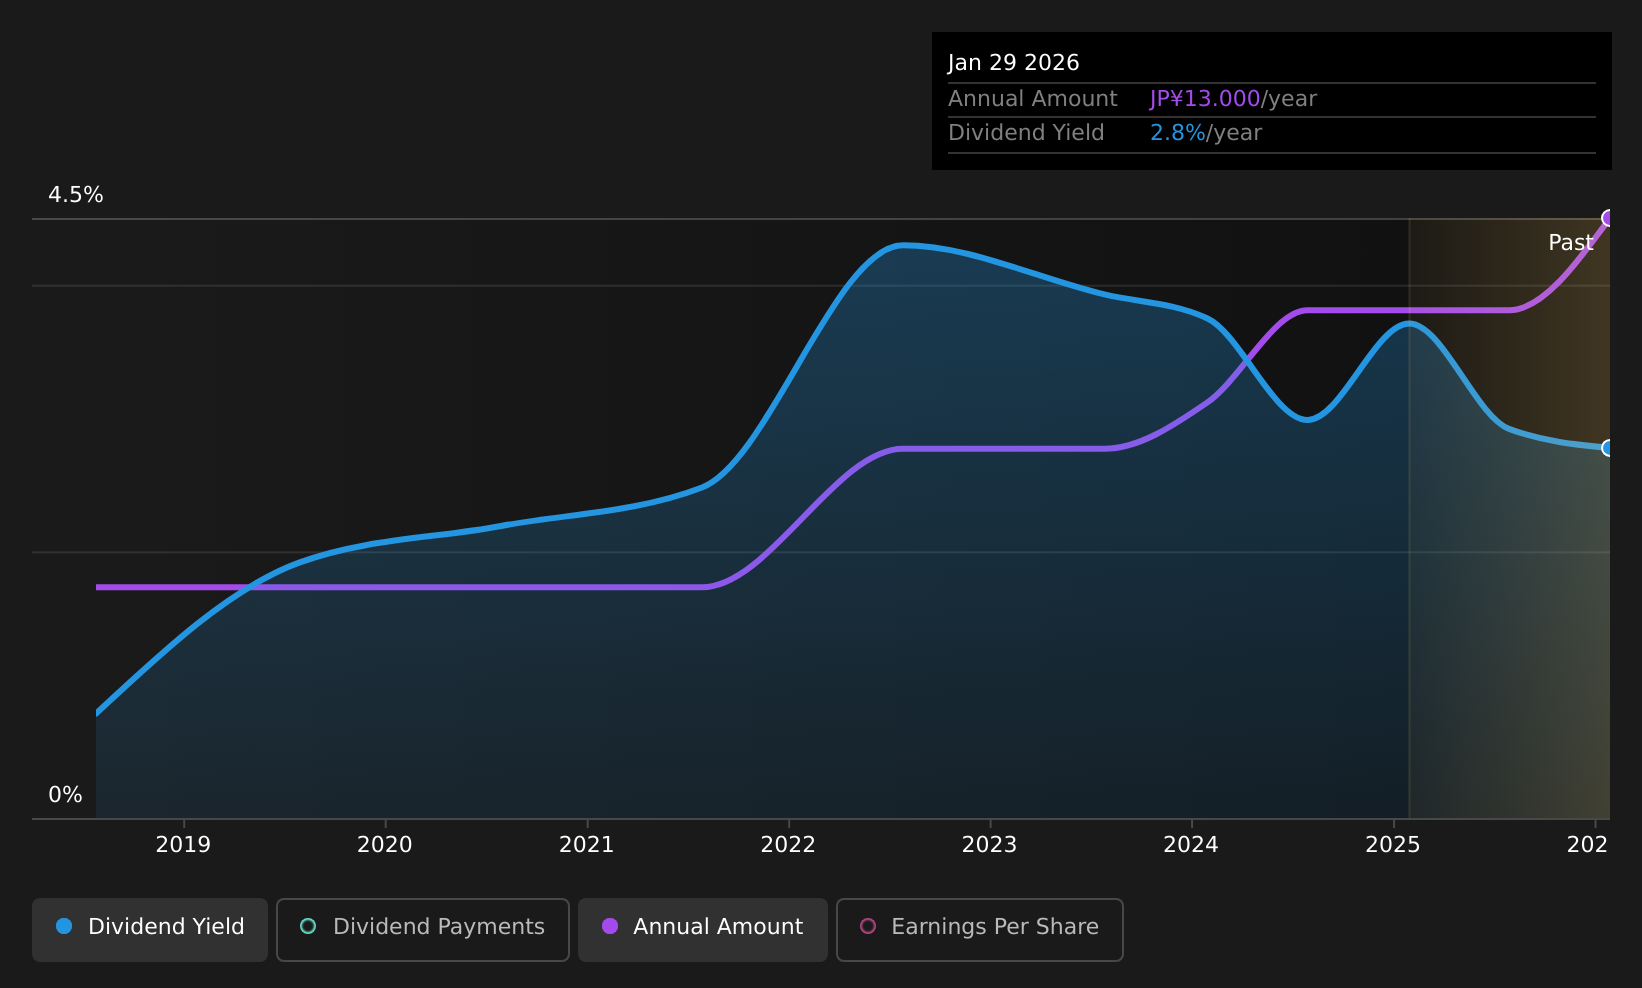Click the JP¥13.000/year tooltip value
This screenshot has height=988, width=1642.
[x=1233, y=99]
